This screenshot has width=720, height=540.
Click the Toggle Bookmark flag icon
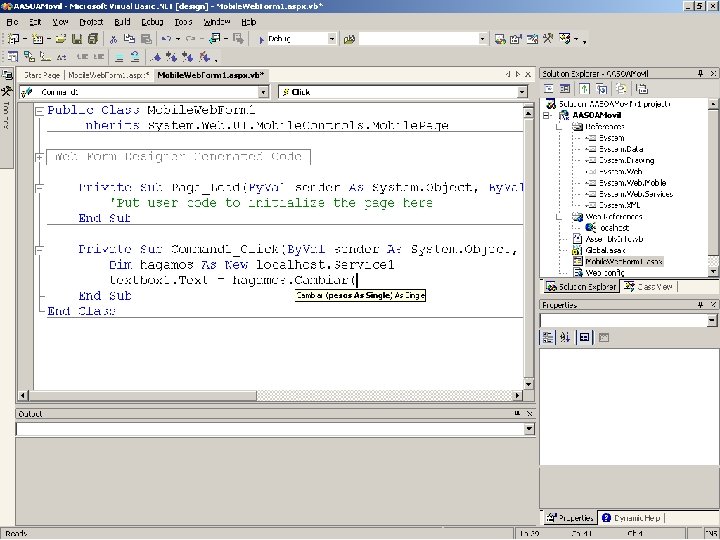(x=157, y=57)
